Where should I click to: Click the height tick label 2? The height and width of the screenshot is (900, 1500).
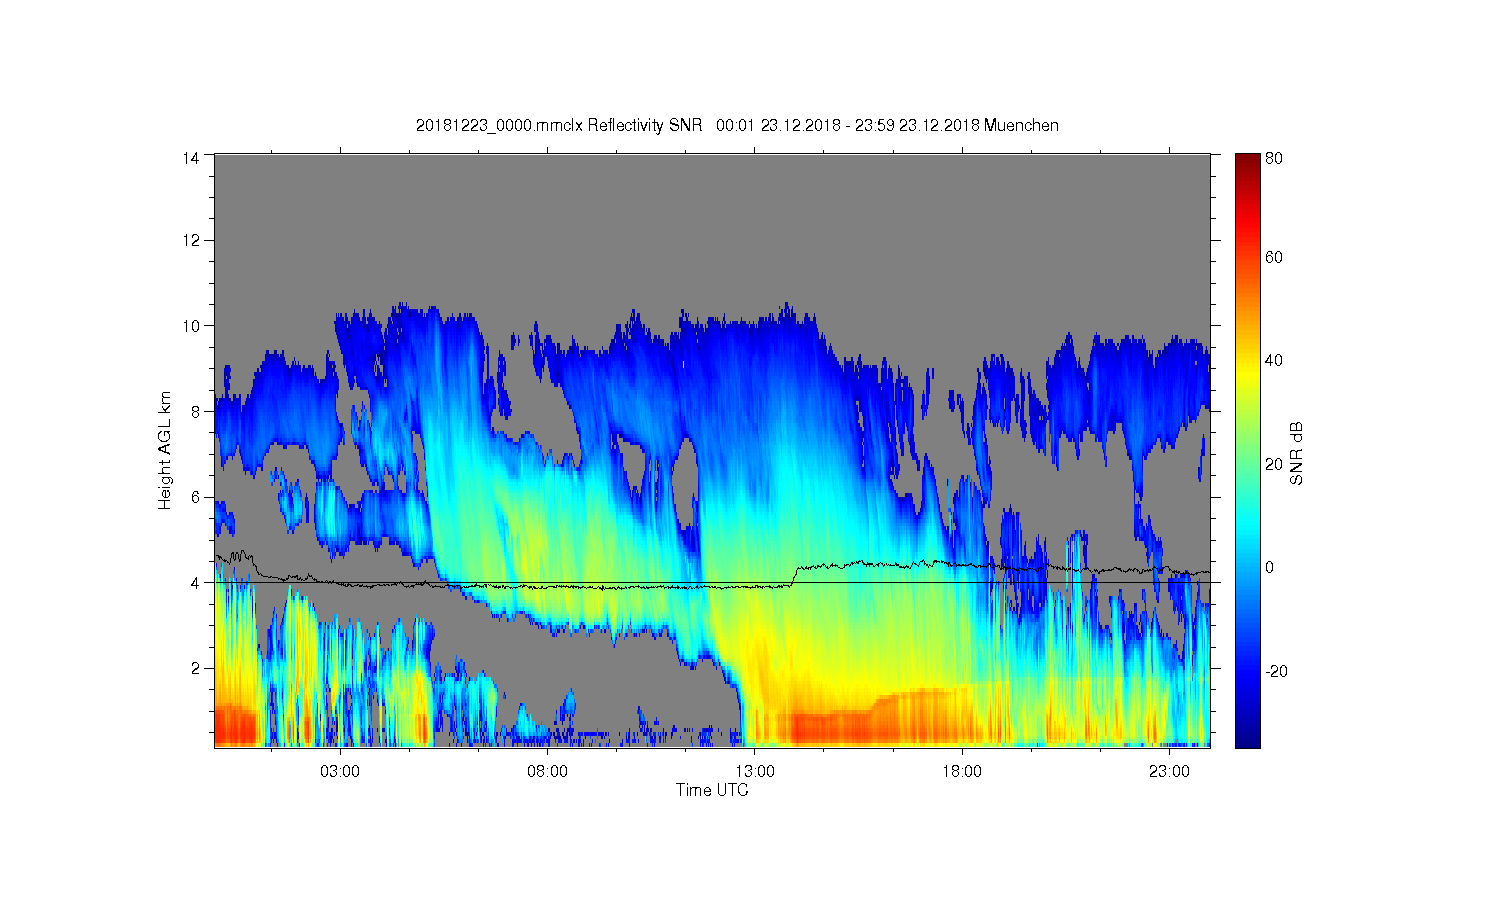pyautogui.click(x=195, y=668)
